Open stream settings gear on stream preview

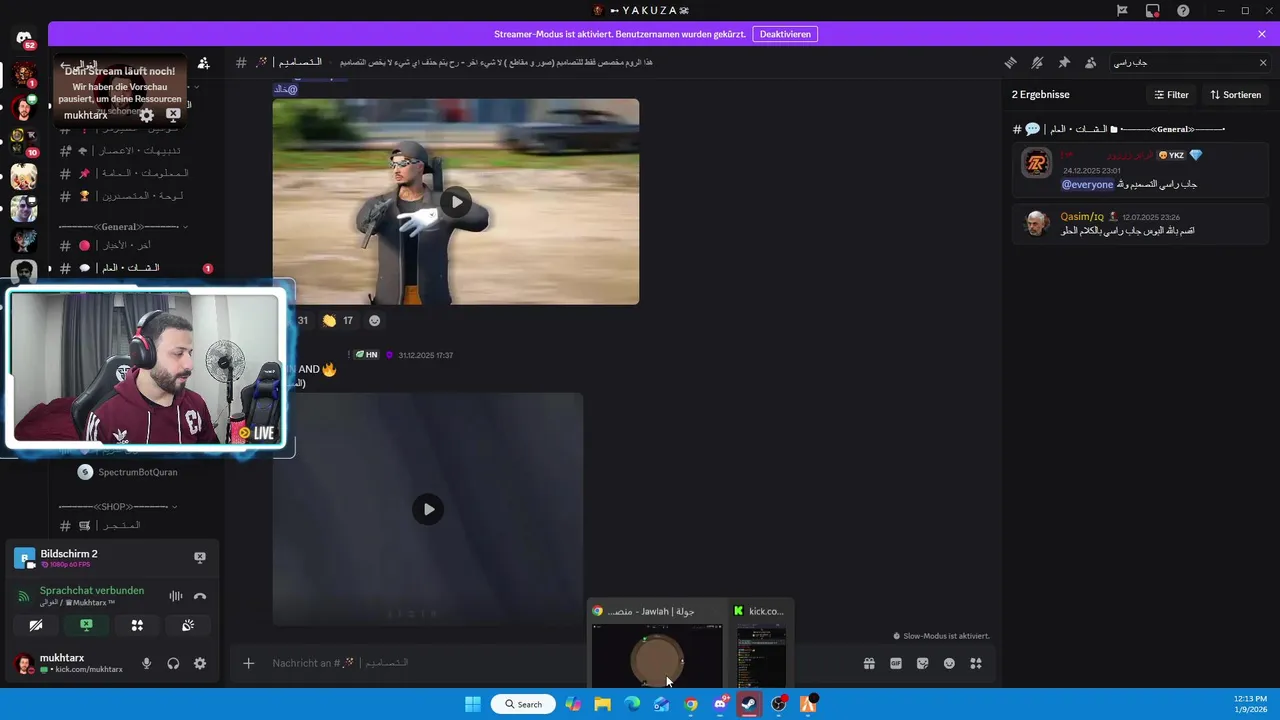[146, 115]
